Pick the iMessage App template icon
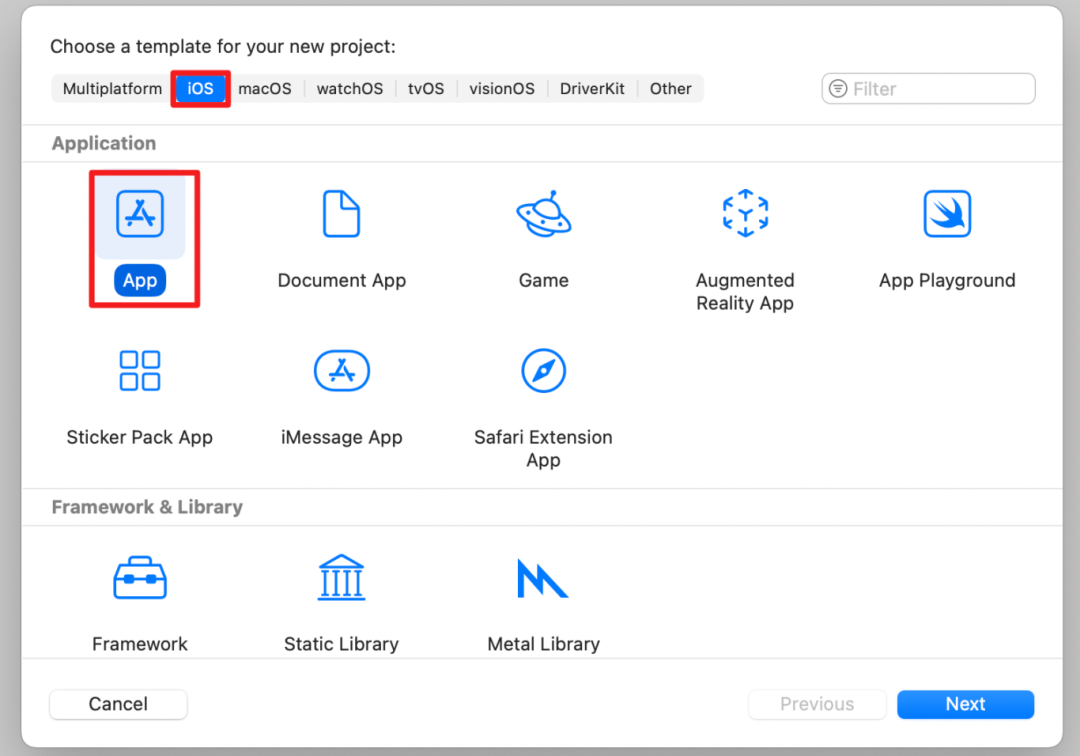The width and height of the screenshot is (1080, 756). 342,370
